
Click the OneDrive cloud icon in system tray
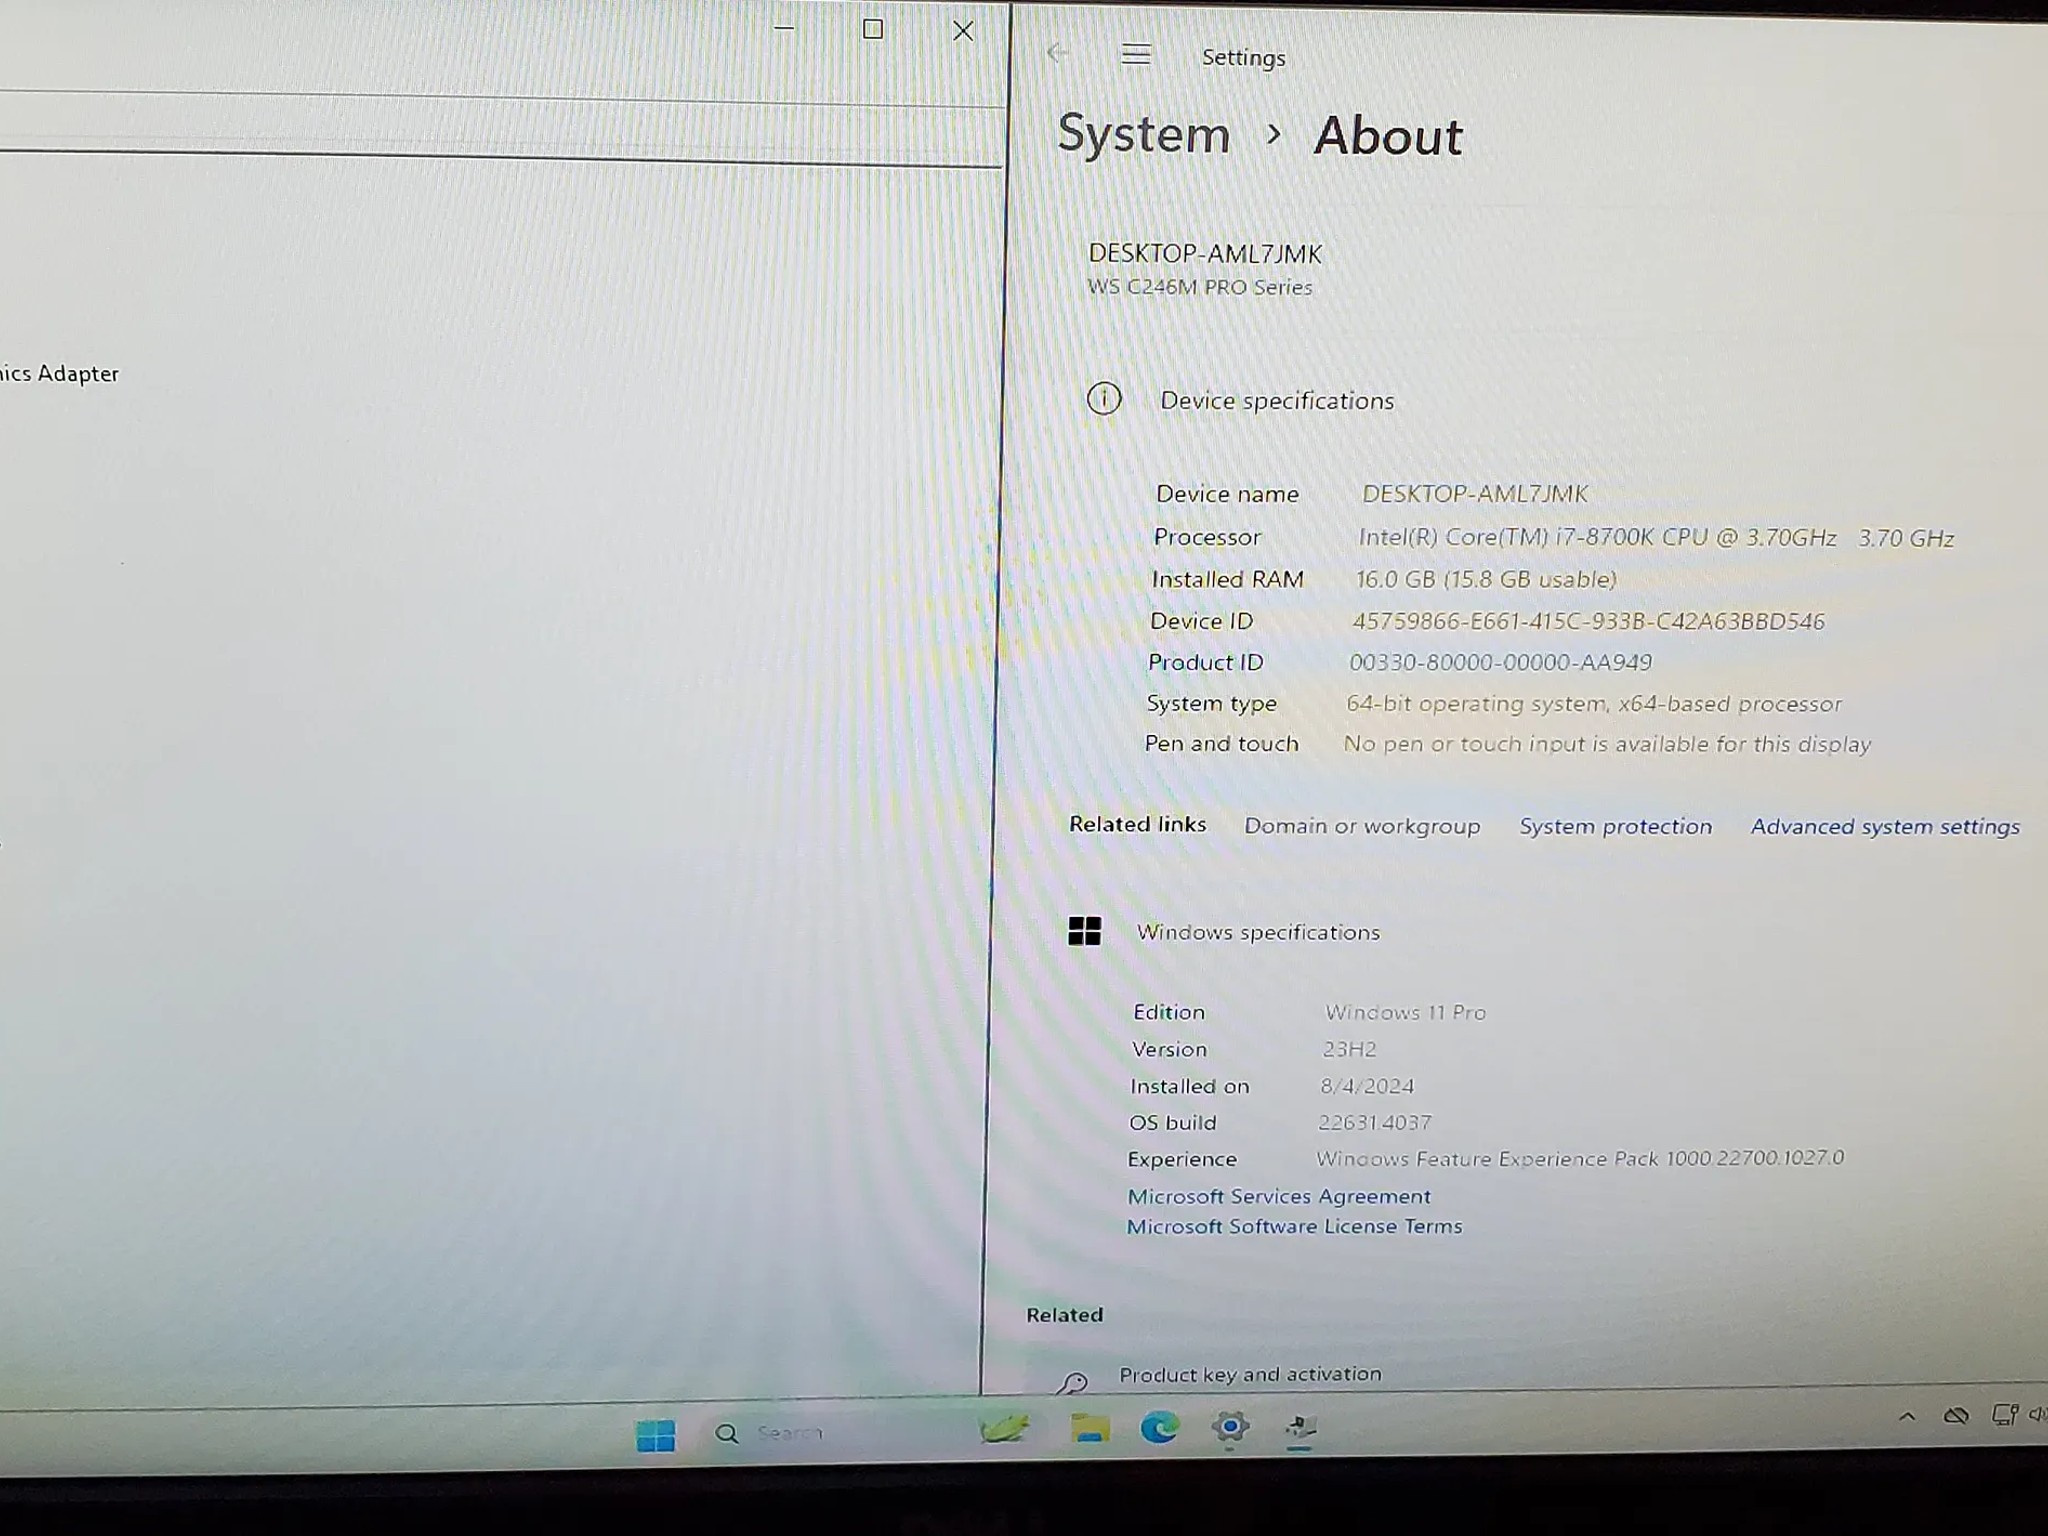point(1956,1415)
